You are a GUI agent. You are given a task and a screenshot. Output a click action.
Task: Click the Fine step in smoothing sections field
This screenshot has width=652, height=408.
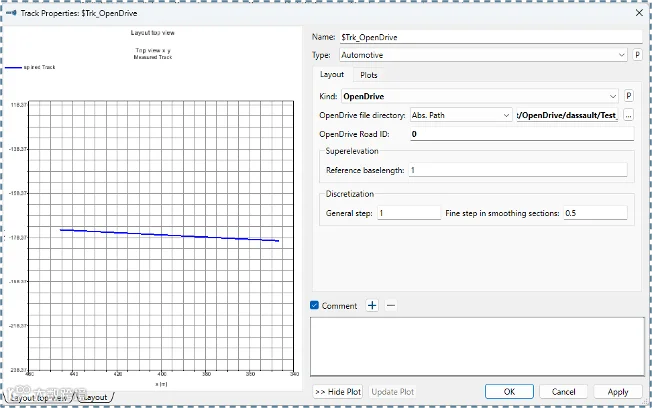pyautogui.click(x=595, y=213)
